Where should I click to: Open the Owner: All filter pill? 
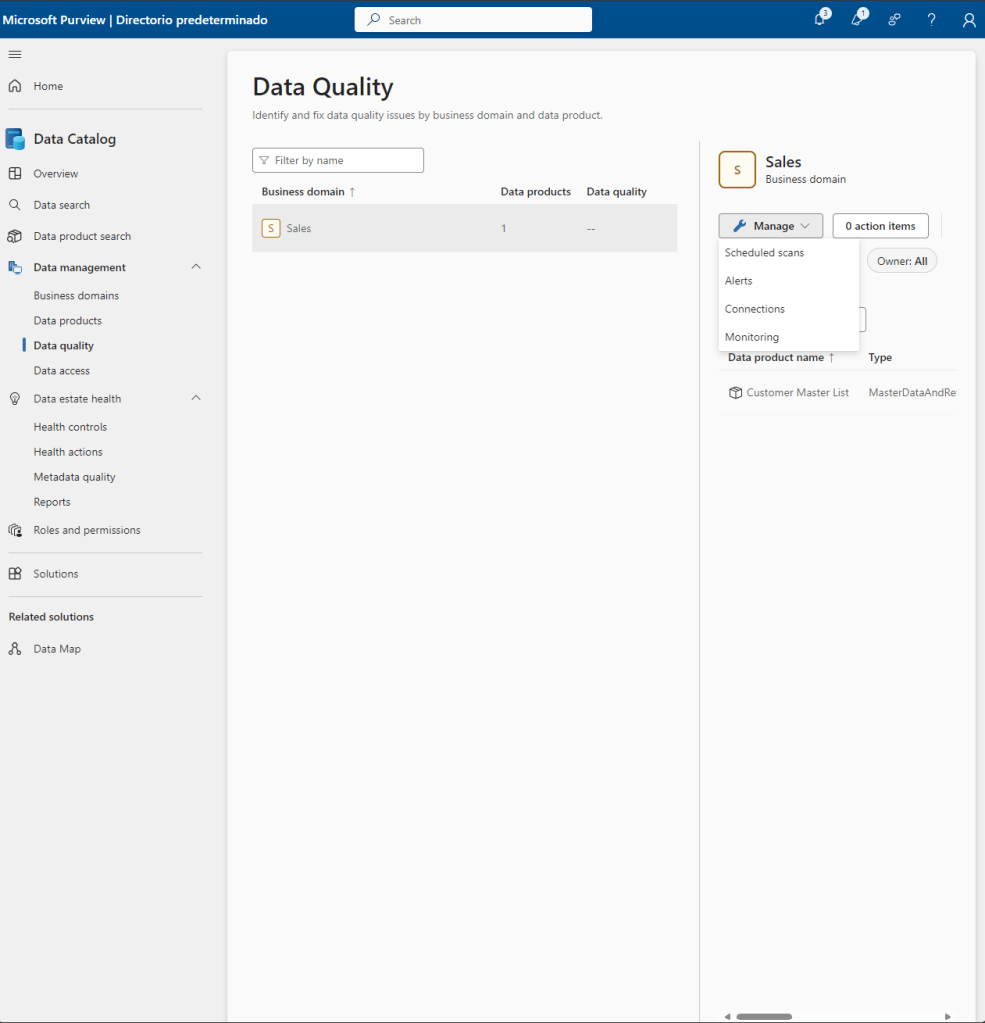[x=901, y=261]
